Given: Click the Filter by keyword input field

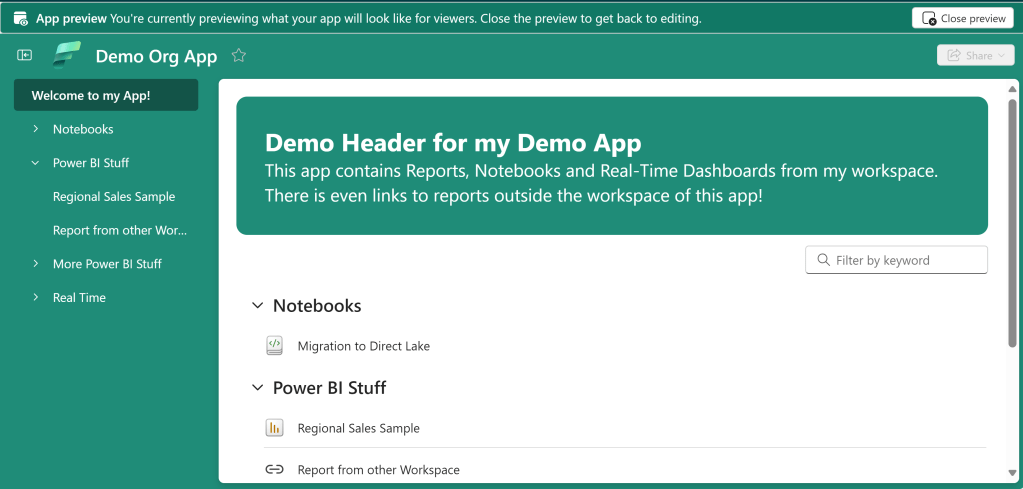Looking at the screenshot, I should pyautogui.click(x=907, y=260).
